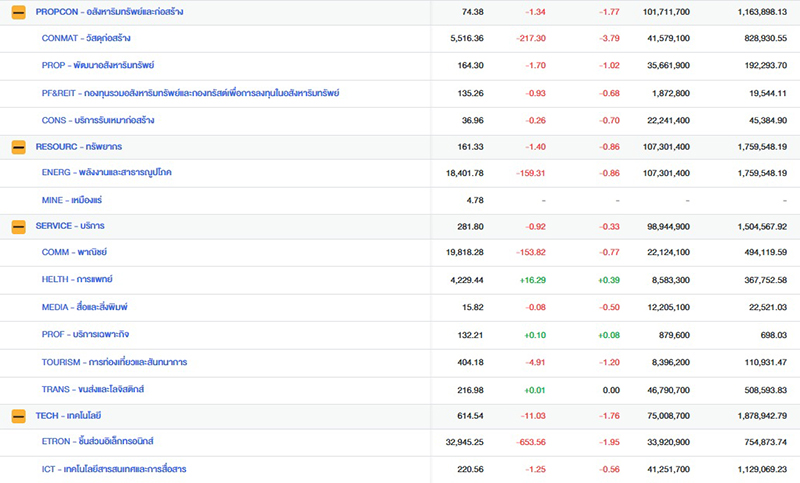Collapse the PROPCON industry group
Screen dimensions: 800x483
tap(18, 12)
